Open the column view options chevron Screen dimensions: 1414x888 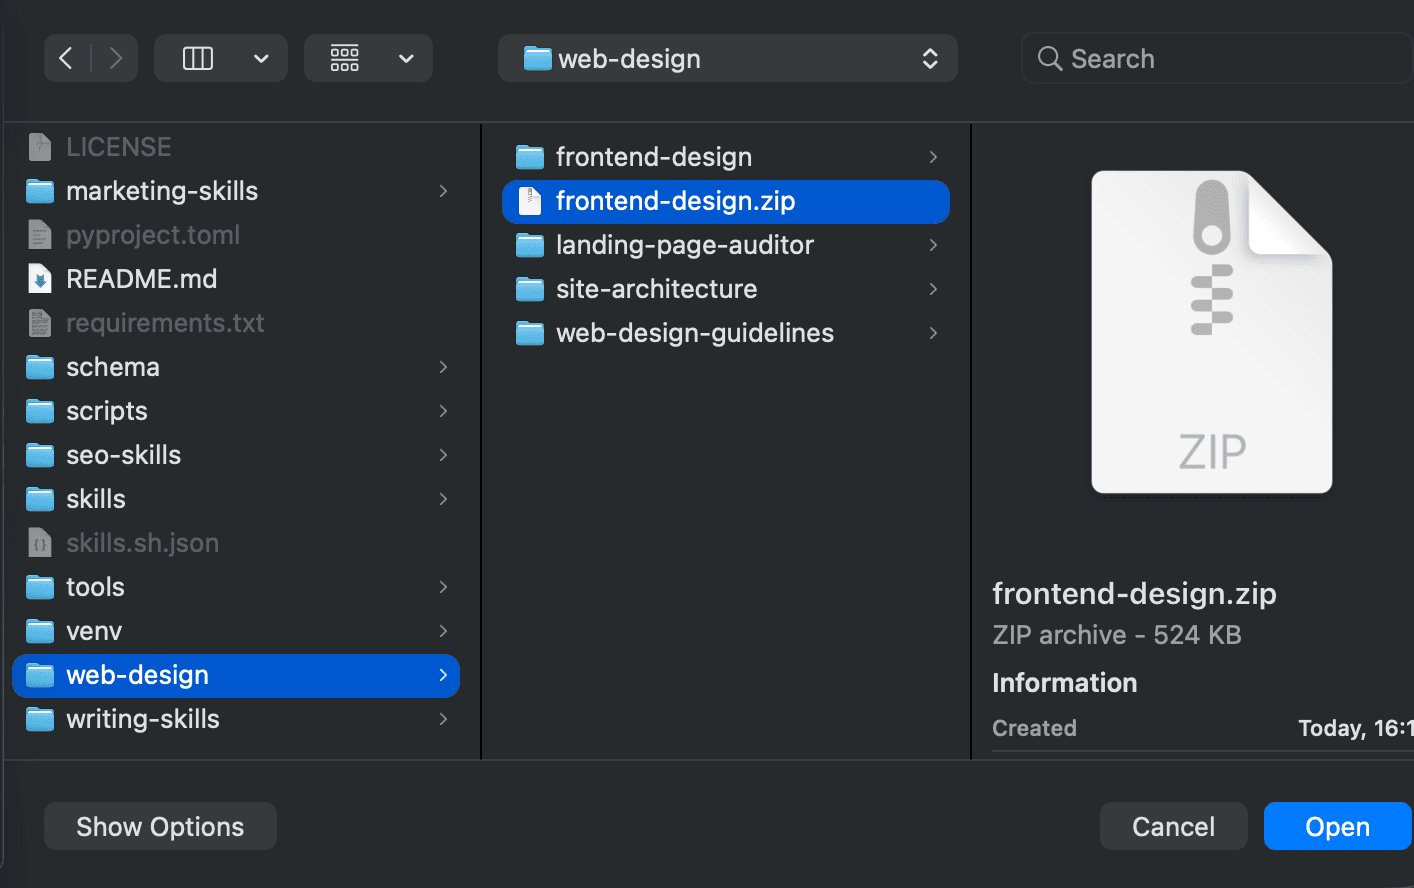click(x=261, y=58)
